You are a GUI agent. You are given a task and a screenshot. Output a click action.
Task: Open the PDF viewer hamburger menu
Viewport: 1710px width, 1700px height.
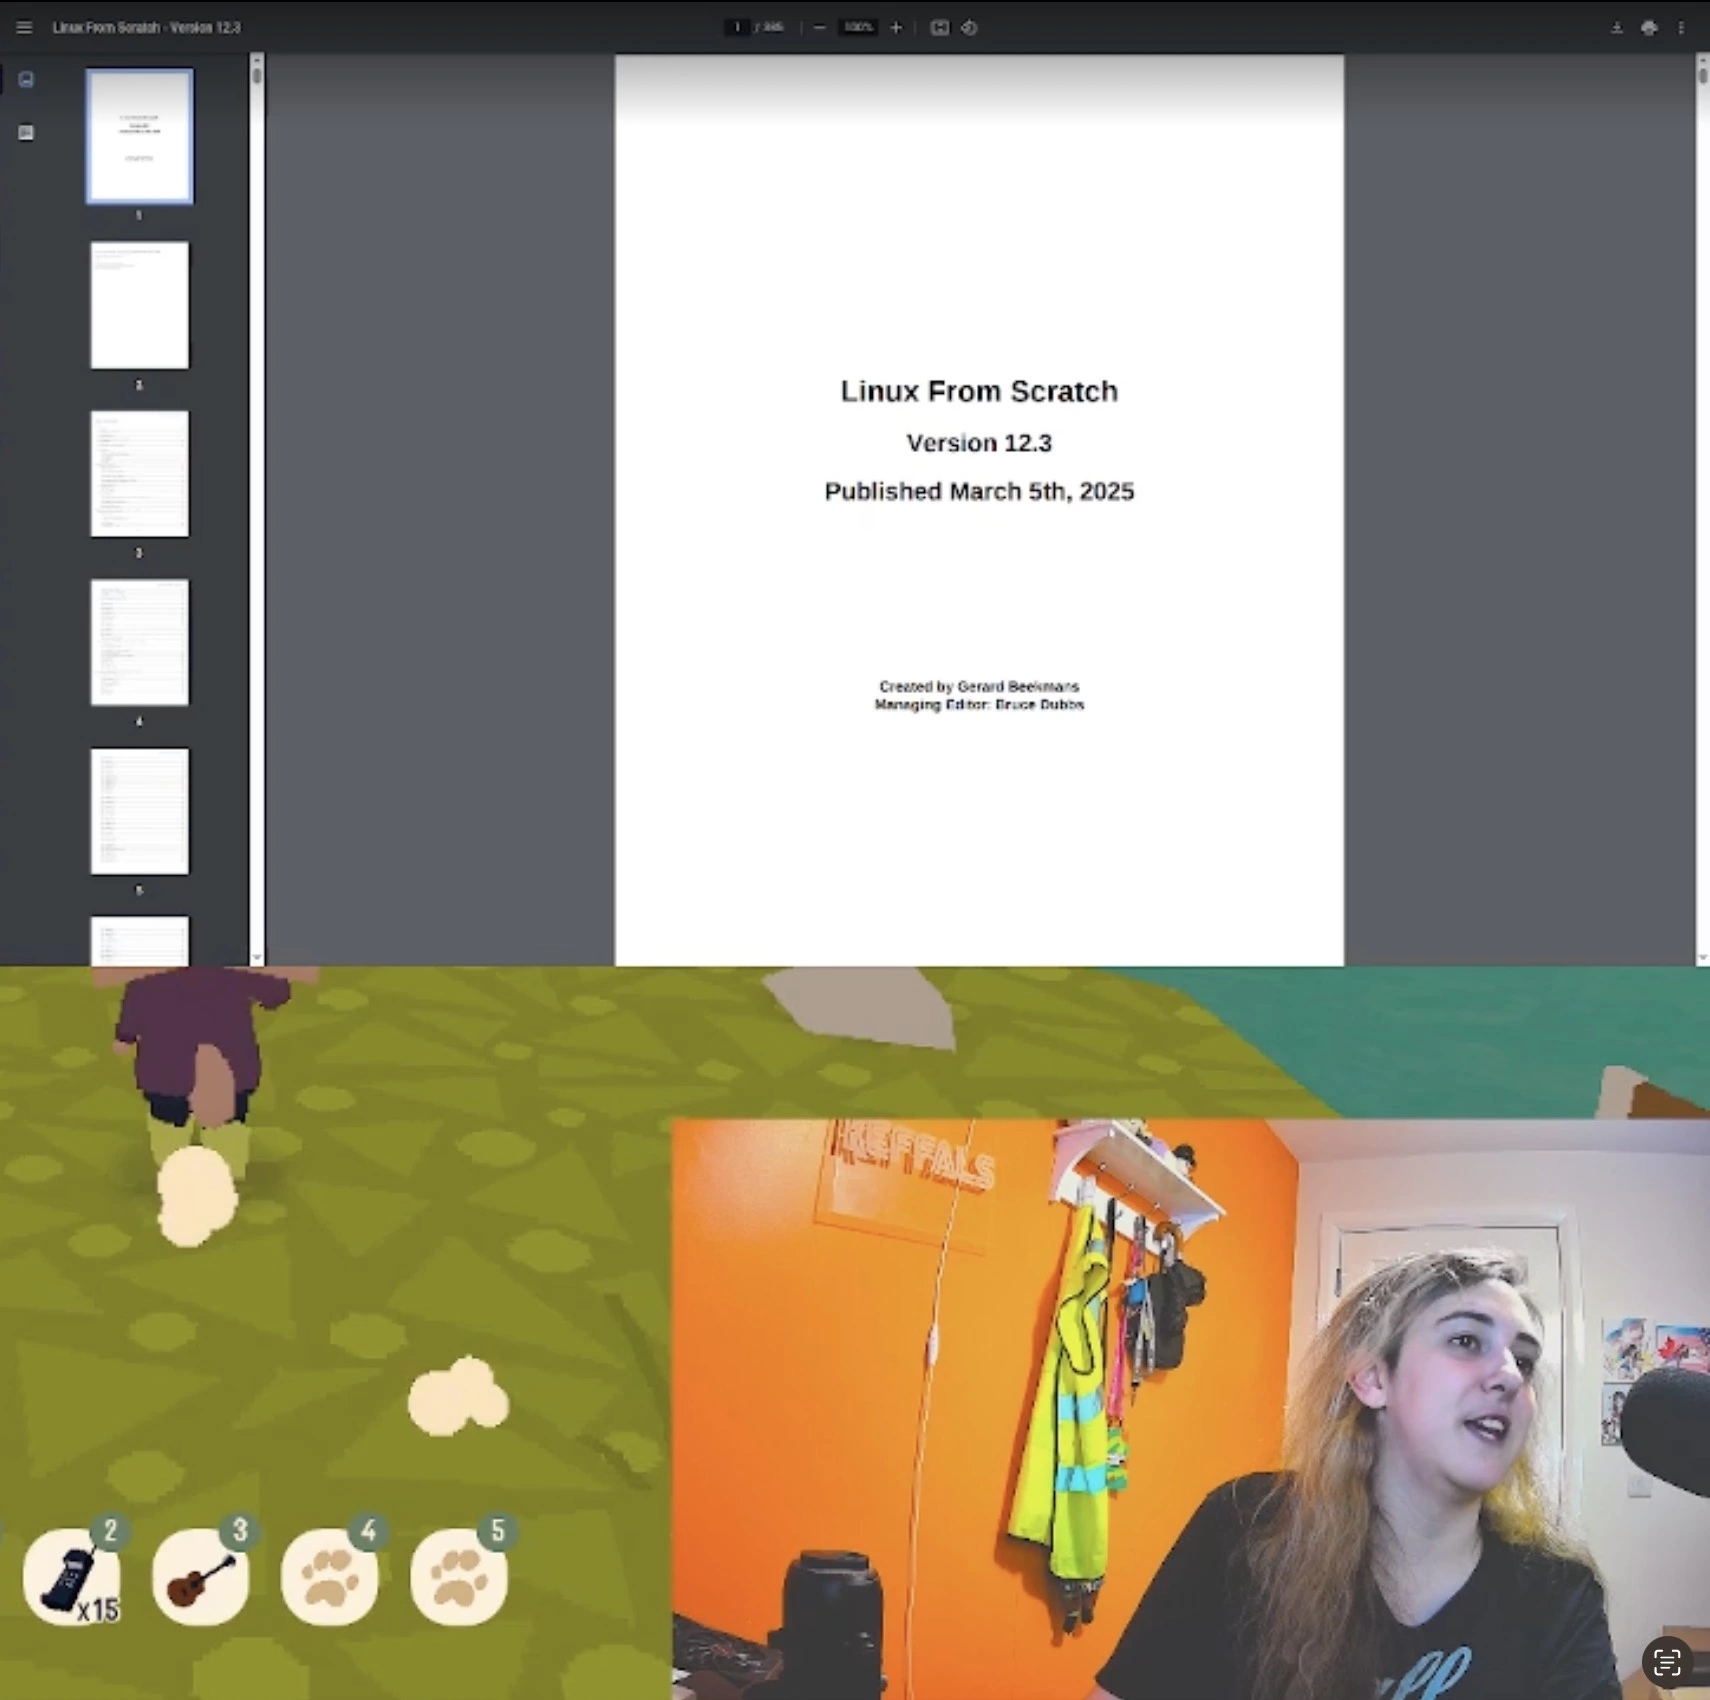coord(24,27)
